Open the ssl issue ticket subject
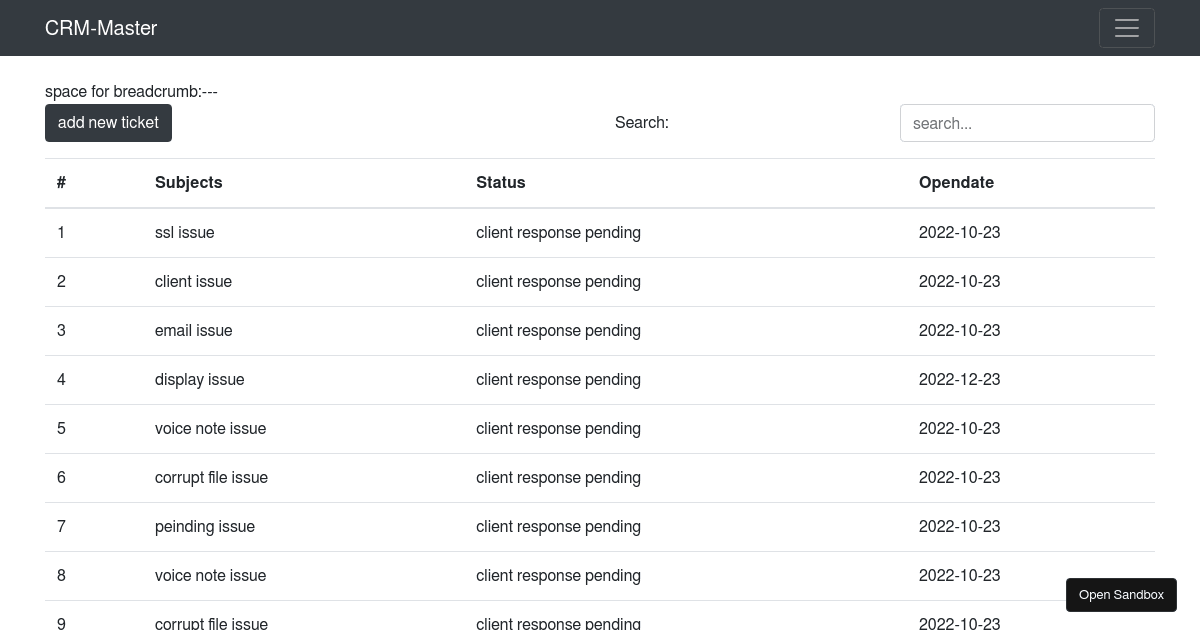This screenshot has width=1200, height=630. [185, 233]
